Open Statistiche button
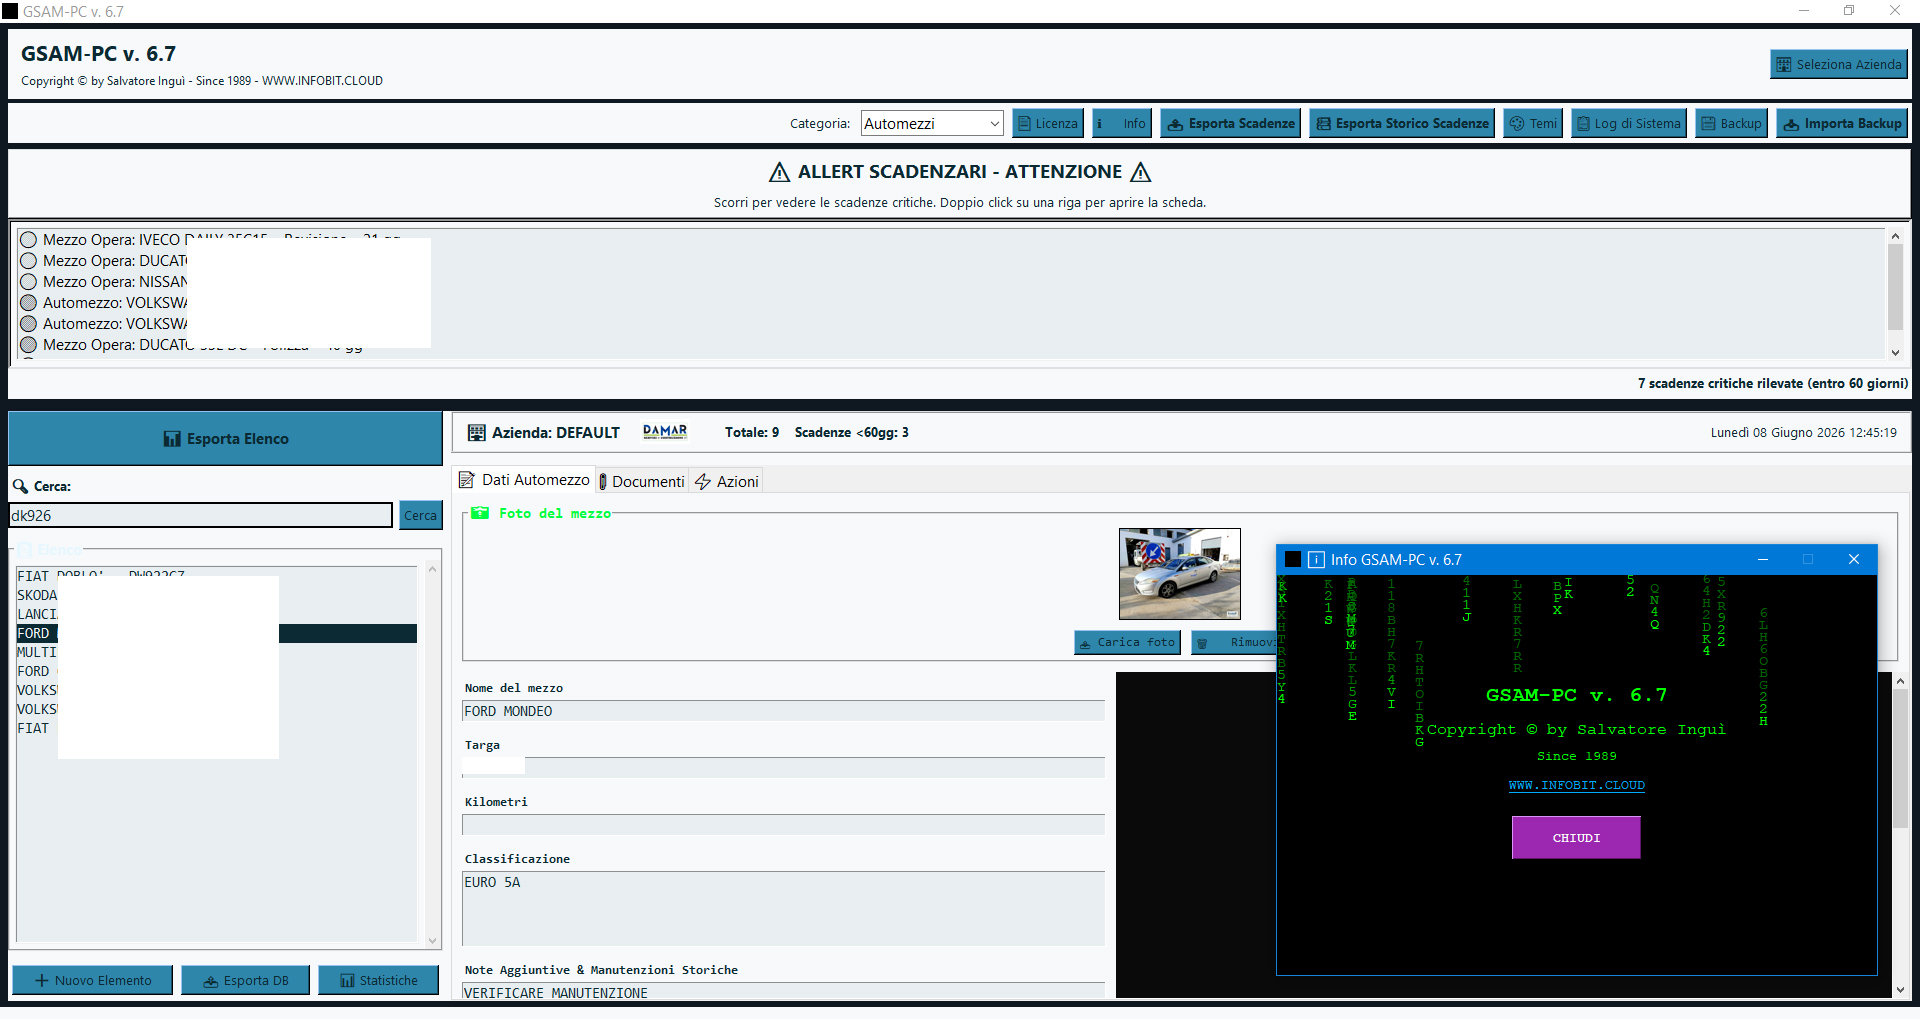The height and width of the screenshot is (1019, 1920). (x=378, y=980)
